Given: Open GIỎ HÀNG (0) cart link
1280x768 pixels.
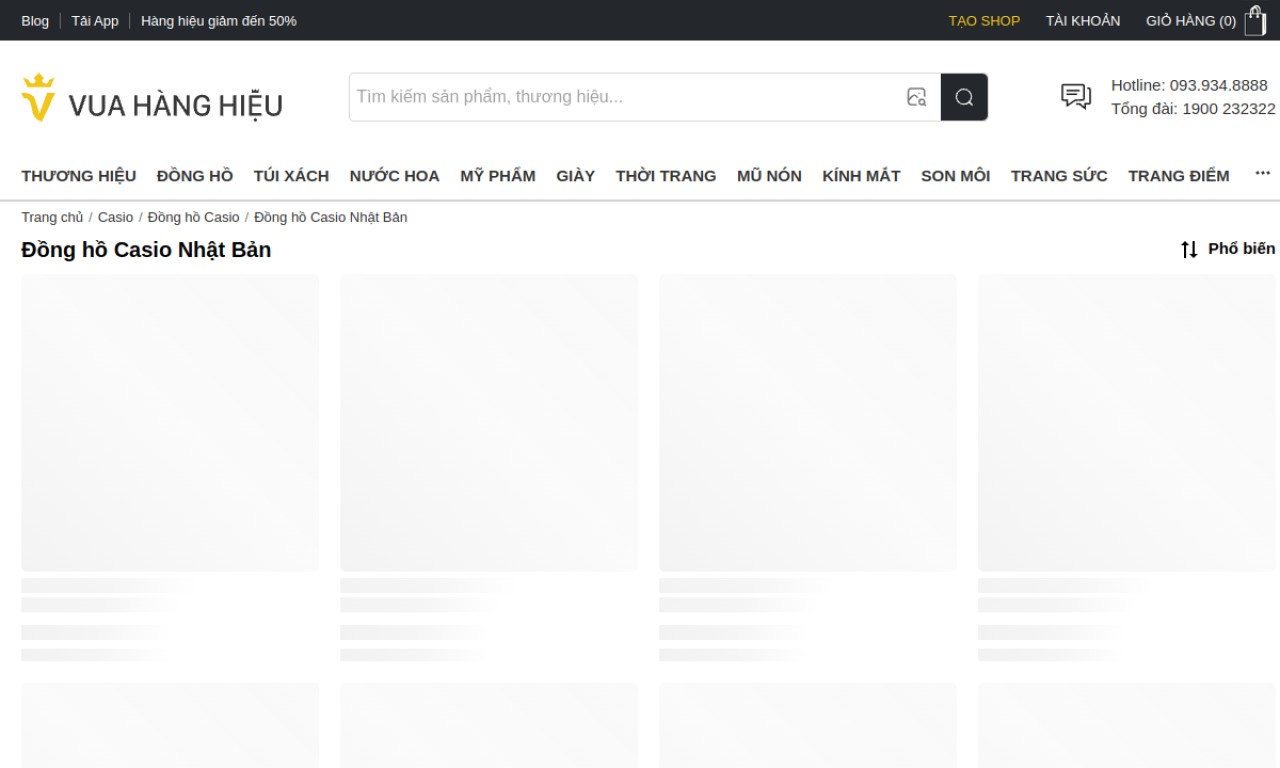Looking at the screenshot, I should 1191,20.
